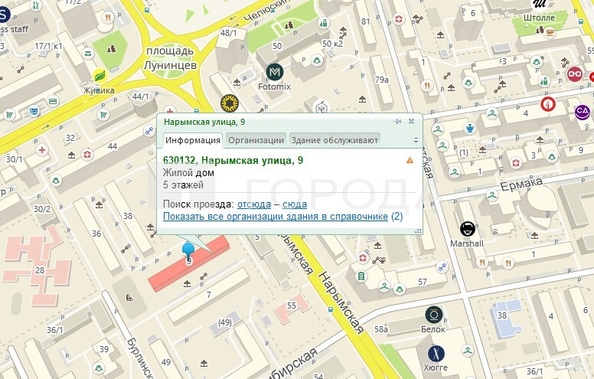The image size is (594, 379).
Task: Click the Хюгге dark blue icon
Action: 436,354
